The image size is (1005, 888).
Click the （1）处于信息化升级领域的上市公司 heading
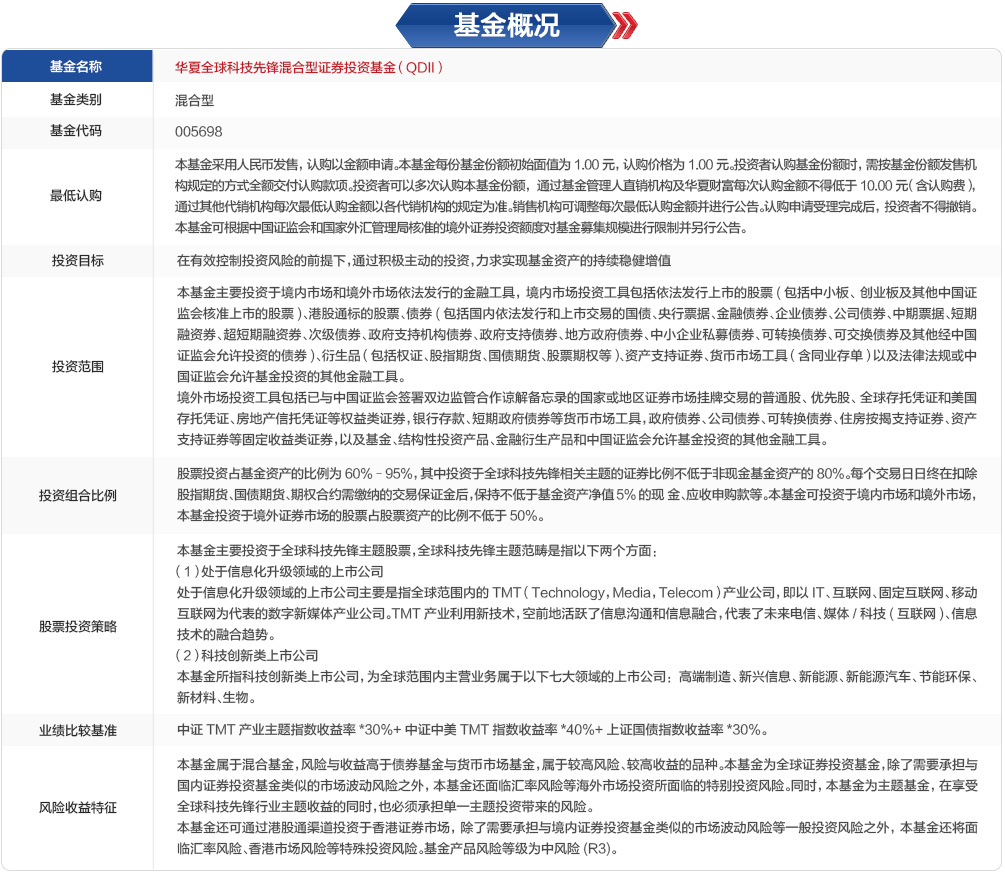(280, 571)
